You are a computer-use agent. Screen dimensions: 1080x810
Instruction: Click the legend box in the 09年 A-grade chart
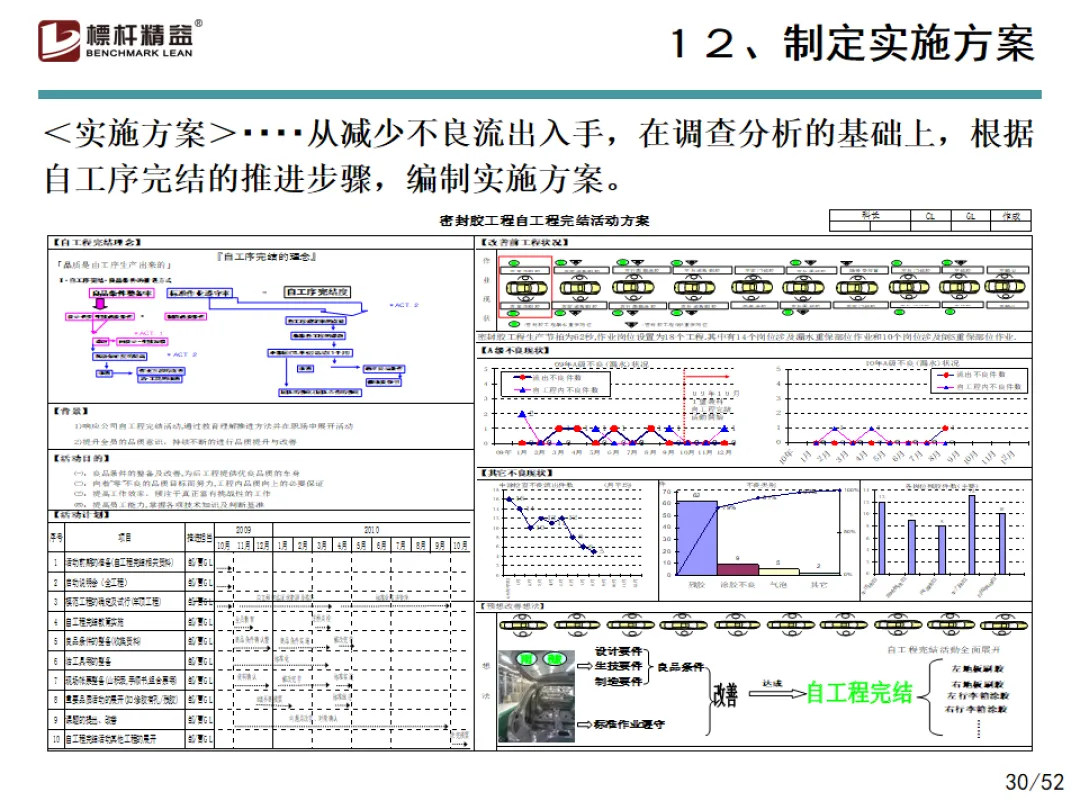[556, 384]
